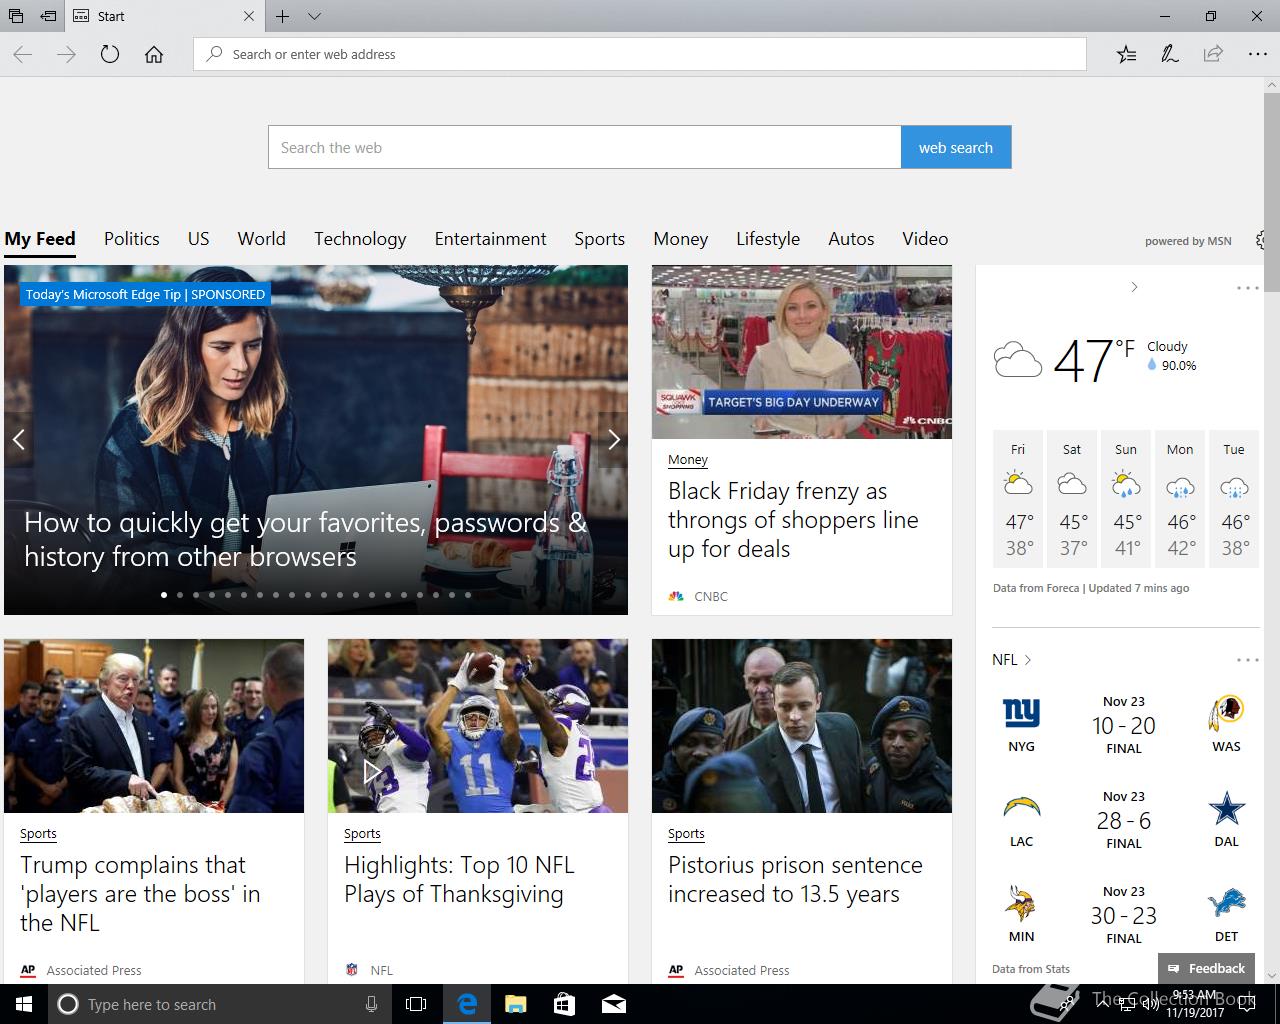Open the Video tab

click(925, 239)
